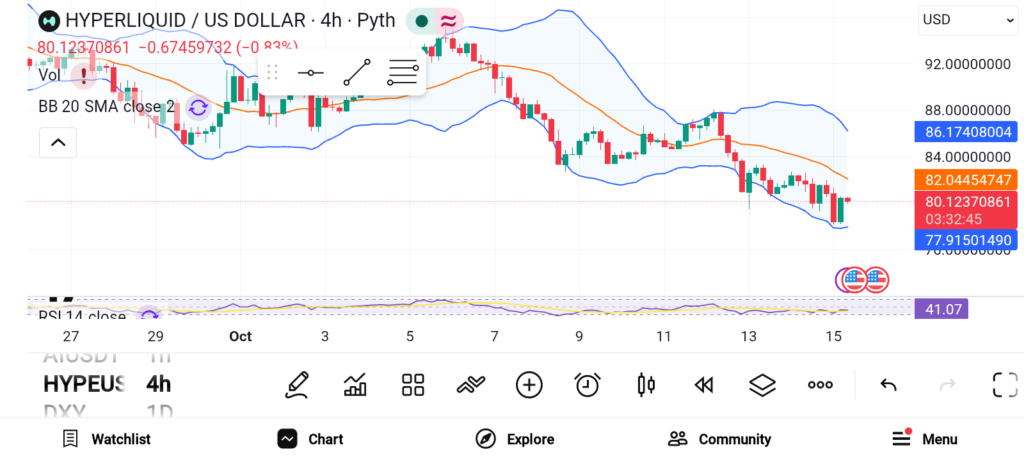This screenshot has width=1024, height=461.
Task: Undo last action with arrow icon
Action: point(888,385)
